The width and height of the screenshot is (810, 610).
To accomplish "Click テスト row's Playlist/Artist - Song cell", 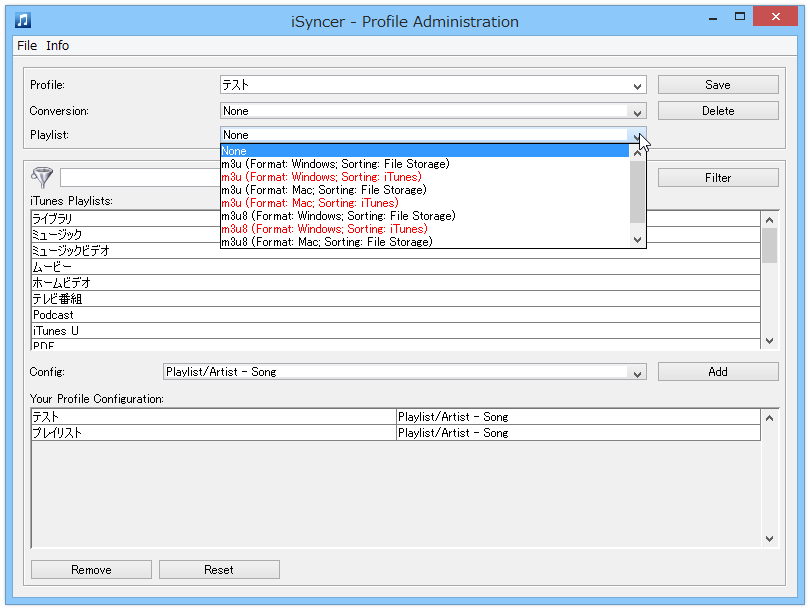I will pyautogui.click(x=579, y=417).
